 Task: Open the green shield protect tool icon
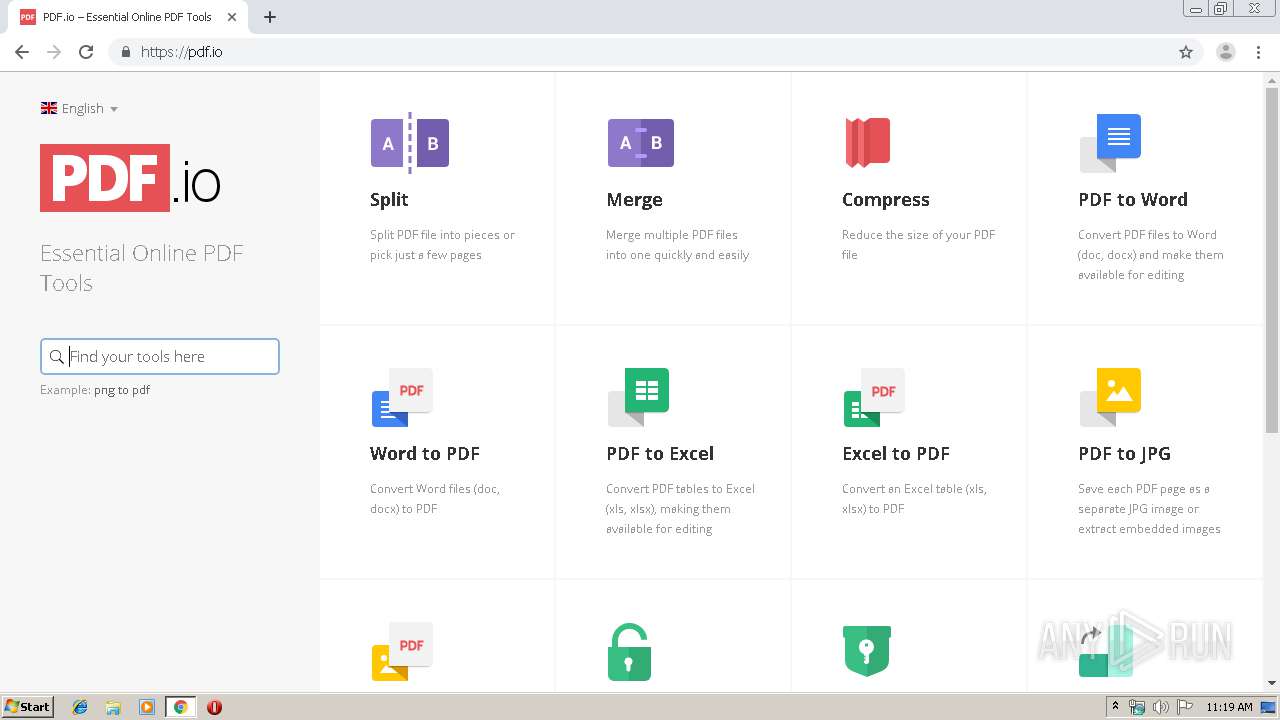click(867, 651)
